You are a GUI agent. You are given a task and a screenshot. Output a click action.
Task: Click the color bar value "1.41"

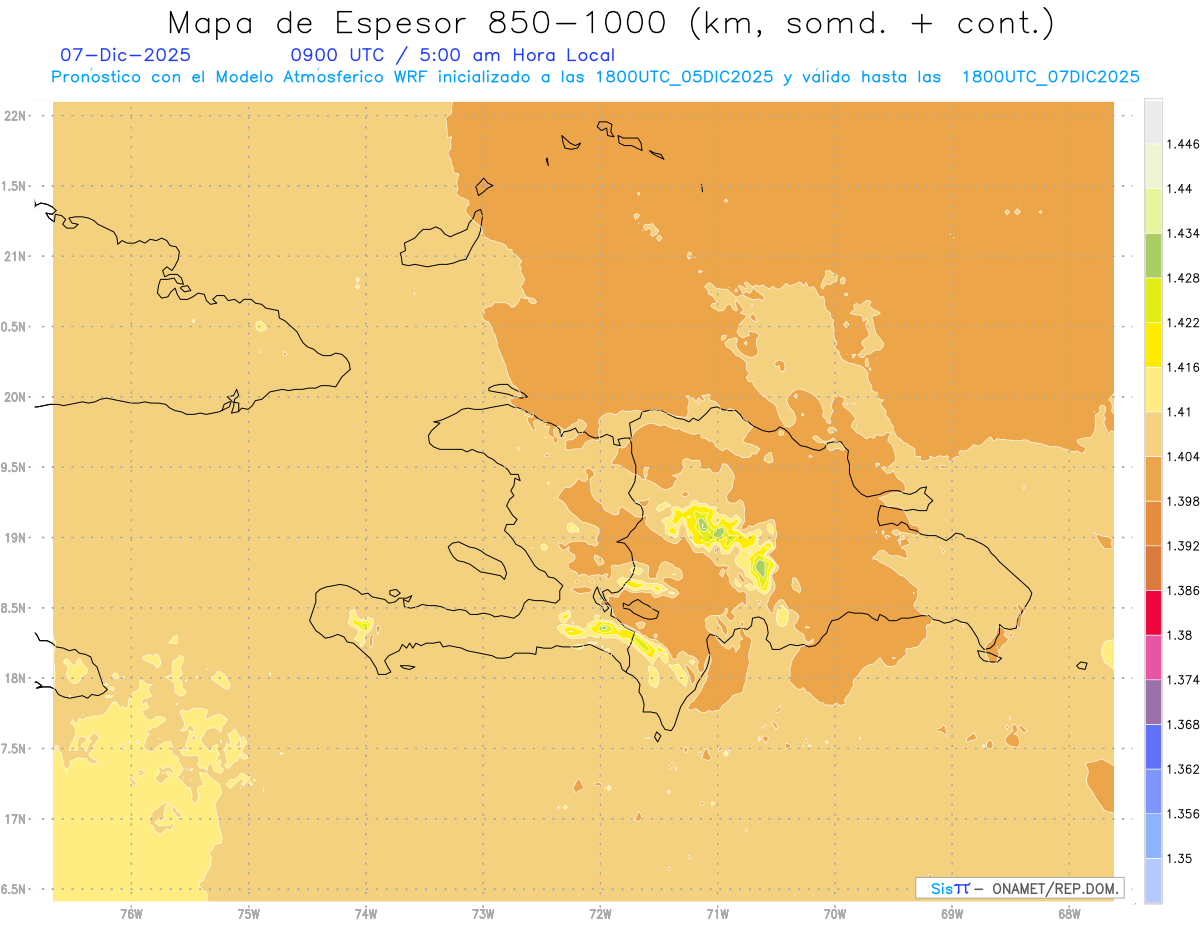click(x=1180, y=412)
